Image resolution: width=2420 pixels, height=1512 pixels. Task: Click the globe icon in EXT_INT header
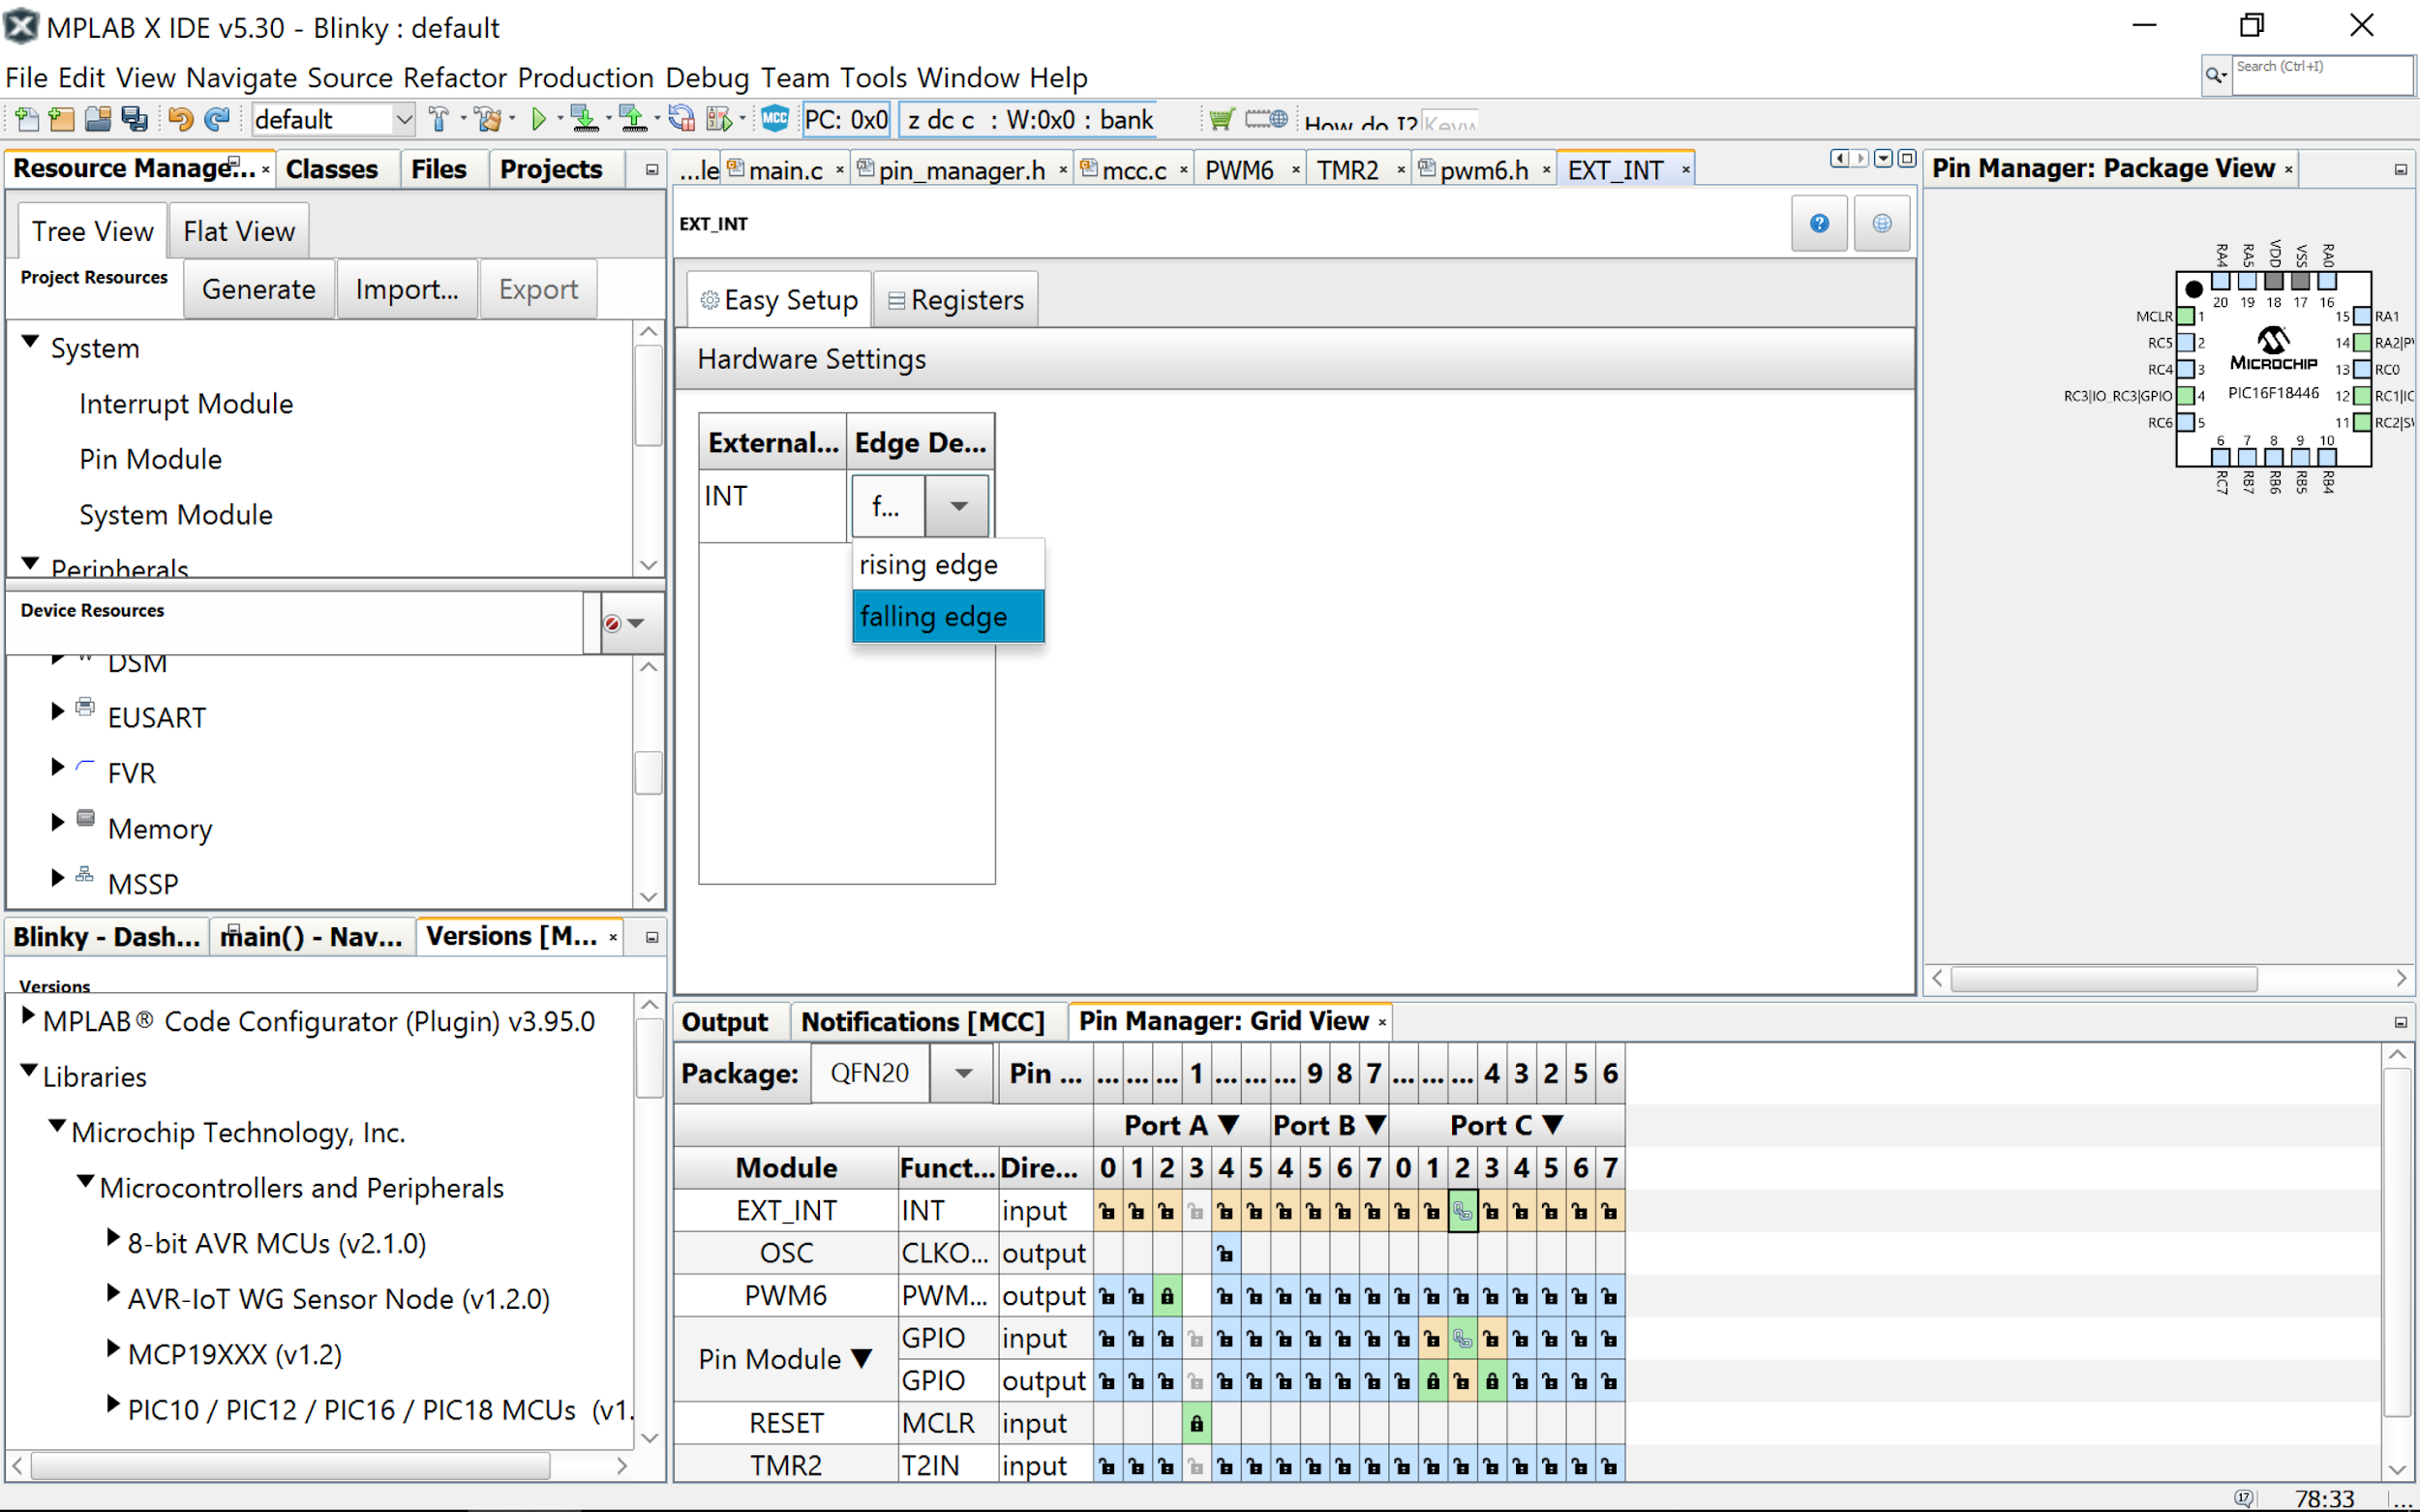tap(1882, 223)
